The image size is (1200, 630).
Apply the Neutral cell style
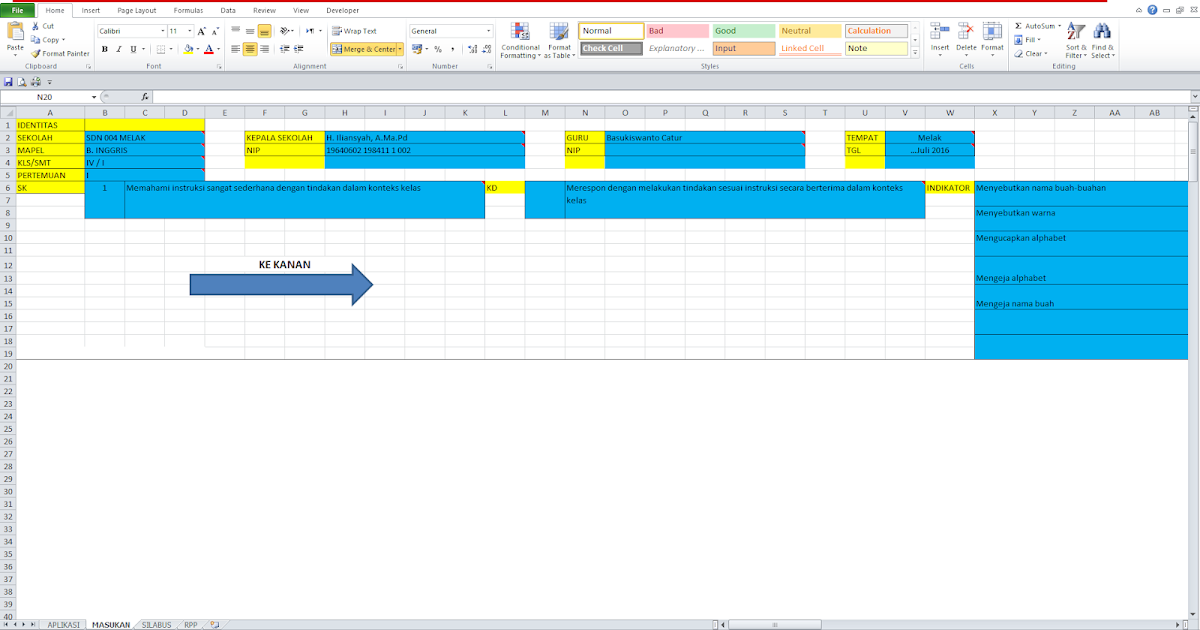(808, 31)
